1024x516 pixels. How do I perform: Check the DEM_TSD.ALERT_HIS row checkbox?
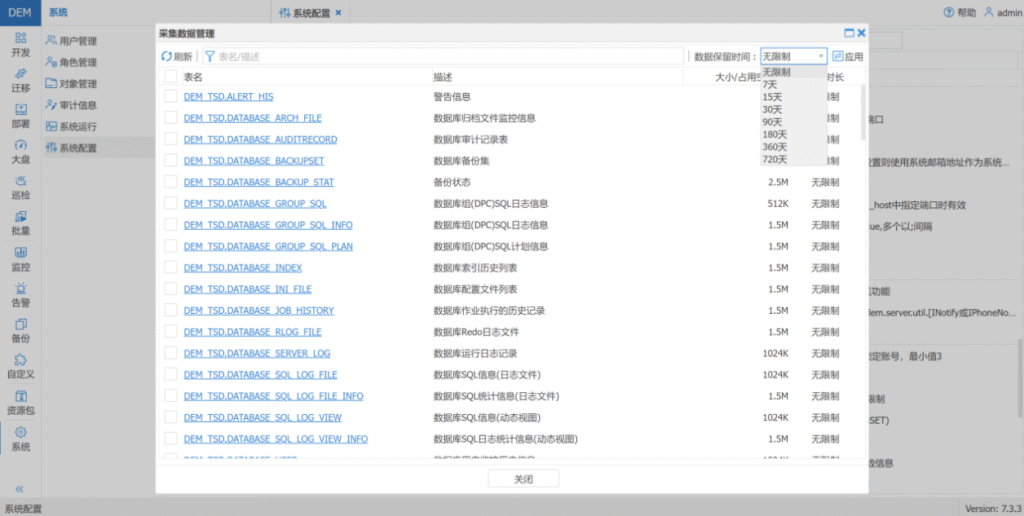tap(170, 97)
